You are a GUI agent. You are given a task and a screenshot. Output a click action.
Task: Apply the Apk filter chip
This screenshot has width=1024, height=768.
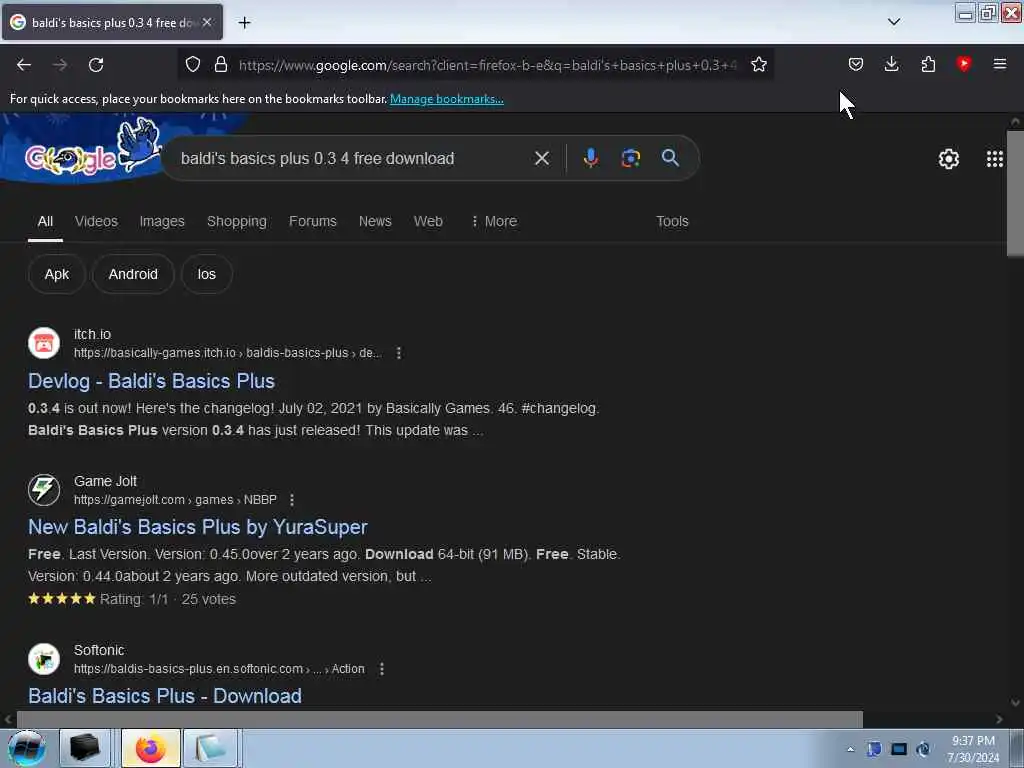pyautogui.click(x=57, y=274)
